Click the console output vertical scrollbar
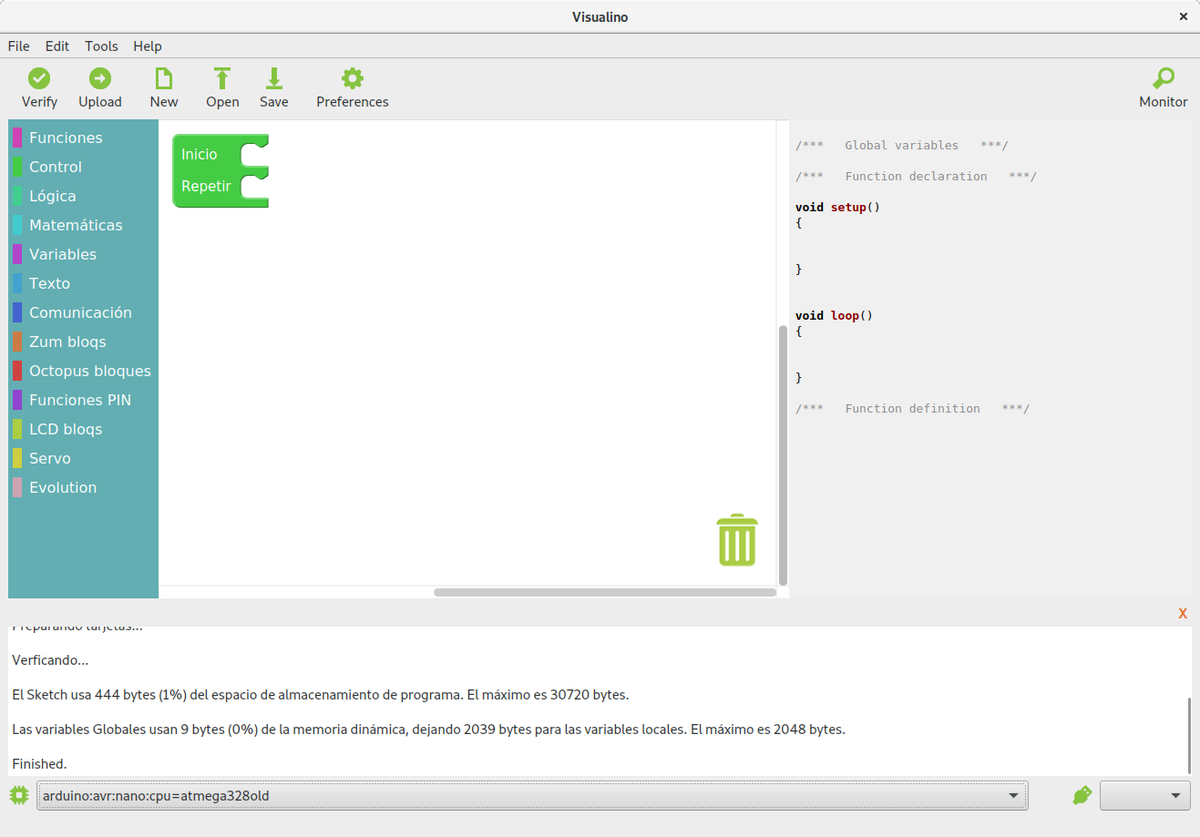This screenshot has width=1200, height=837. 1188,735
